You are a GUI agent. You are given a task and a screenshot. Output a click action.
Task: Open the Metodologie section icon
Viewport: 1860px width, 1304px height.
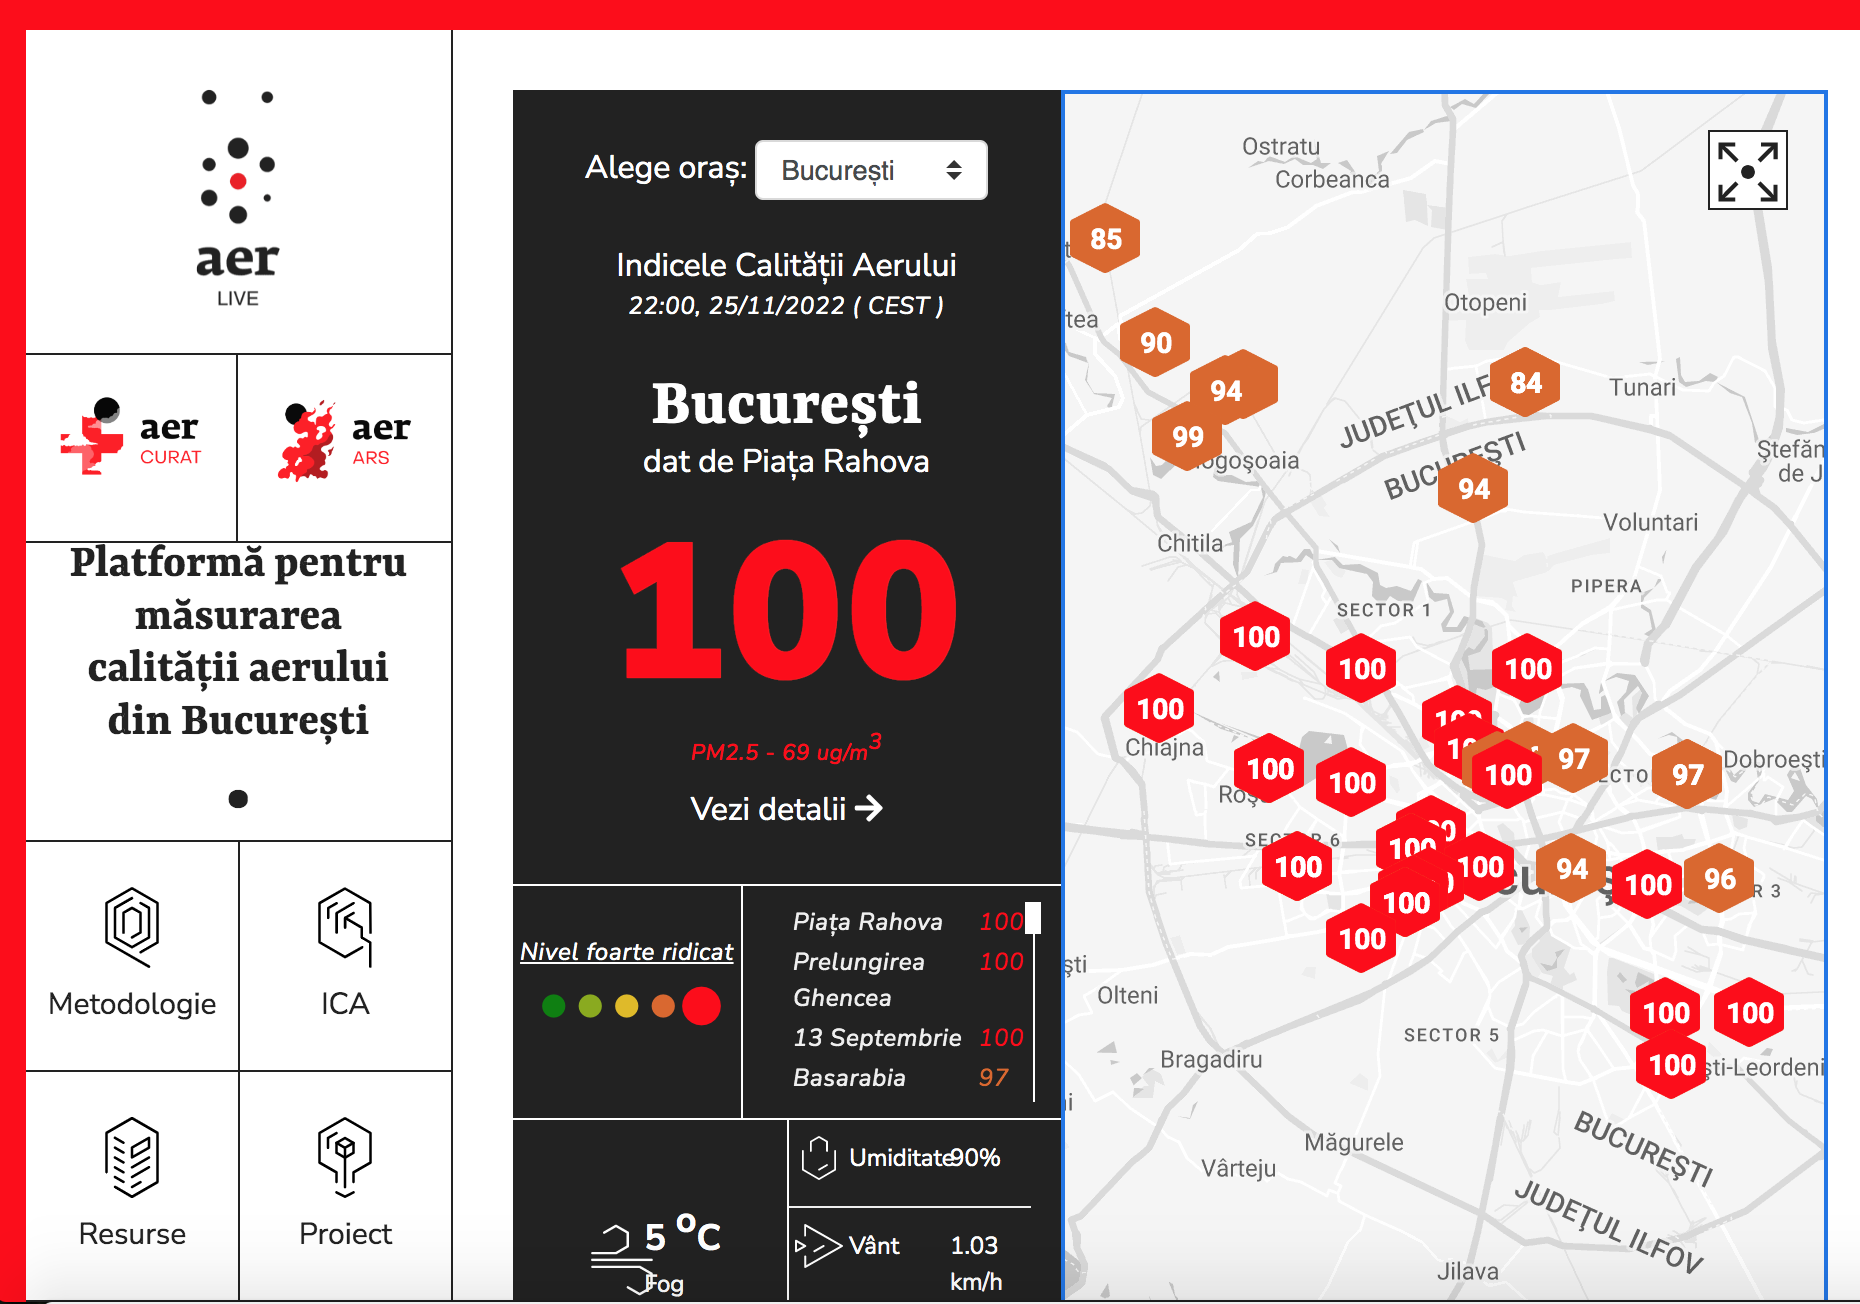[132, 927]
